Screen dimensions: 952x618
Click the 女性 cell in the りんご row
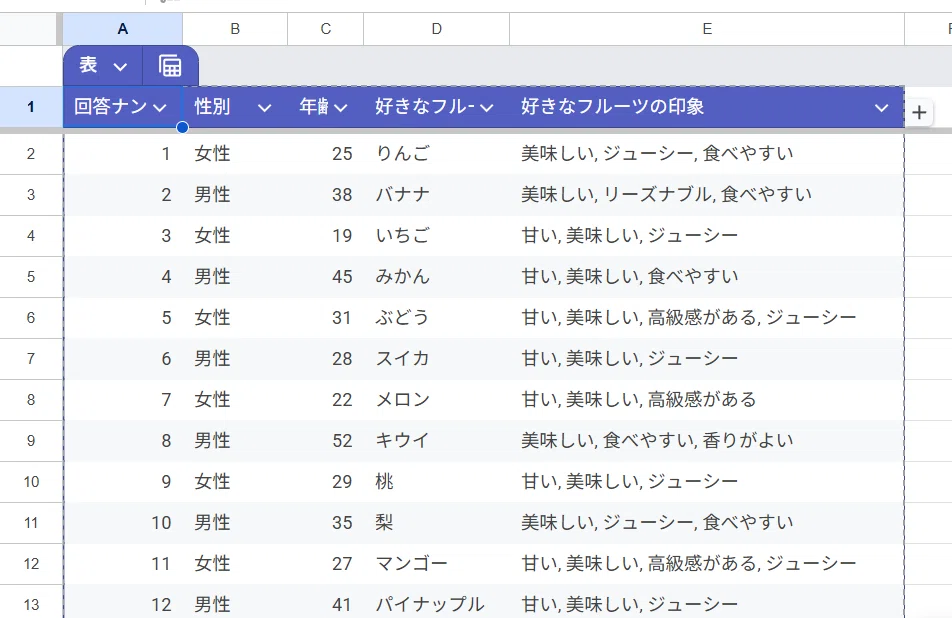(235, 154)
